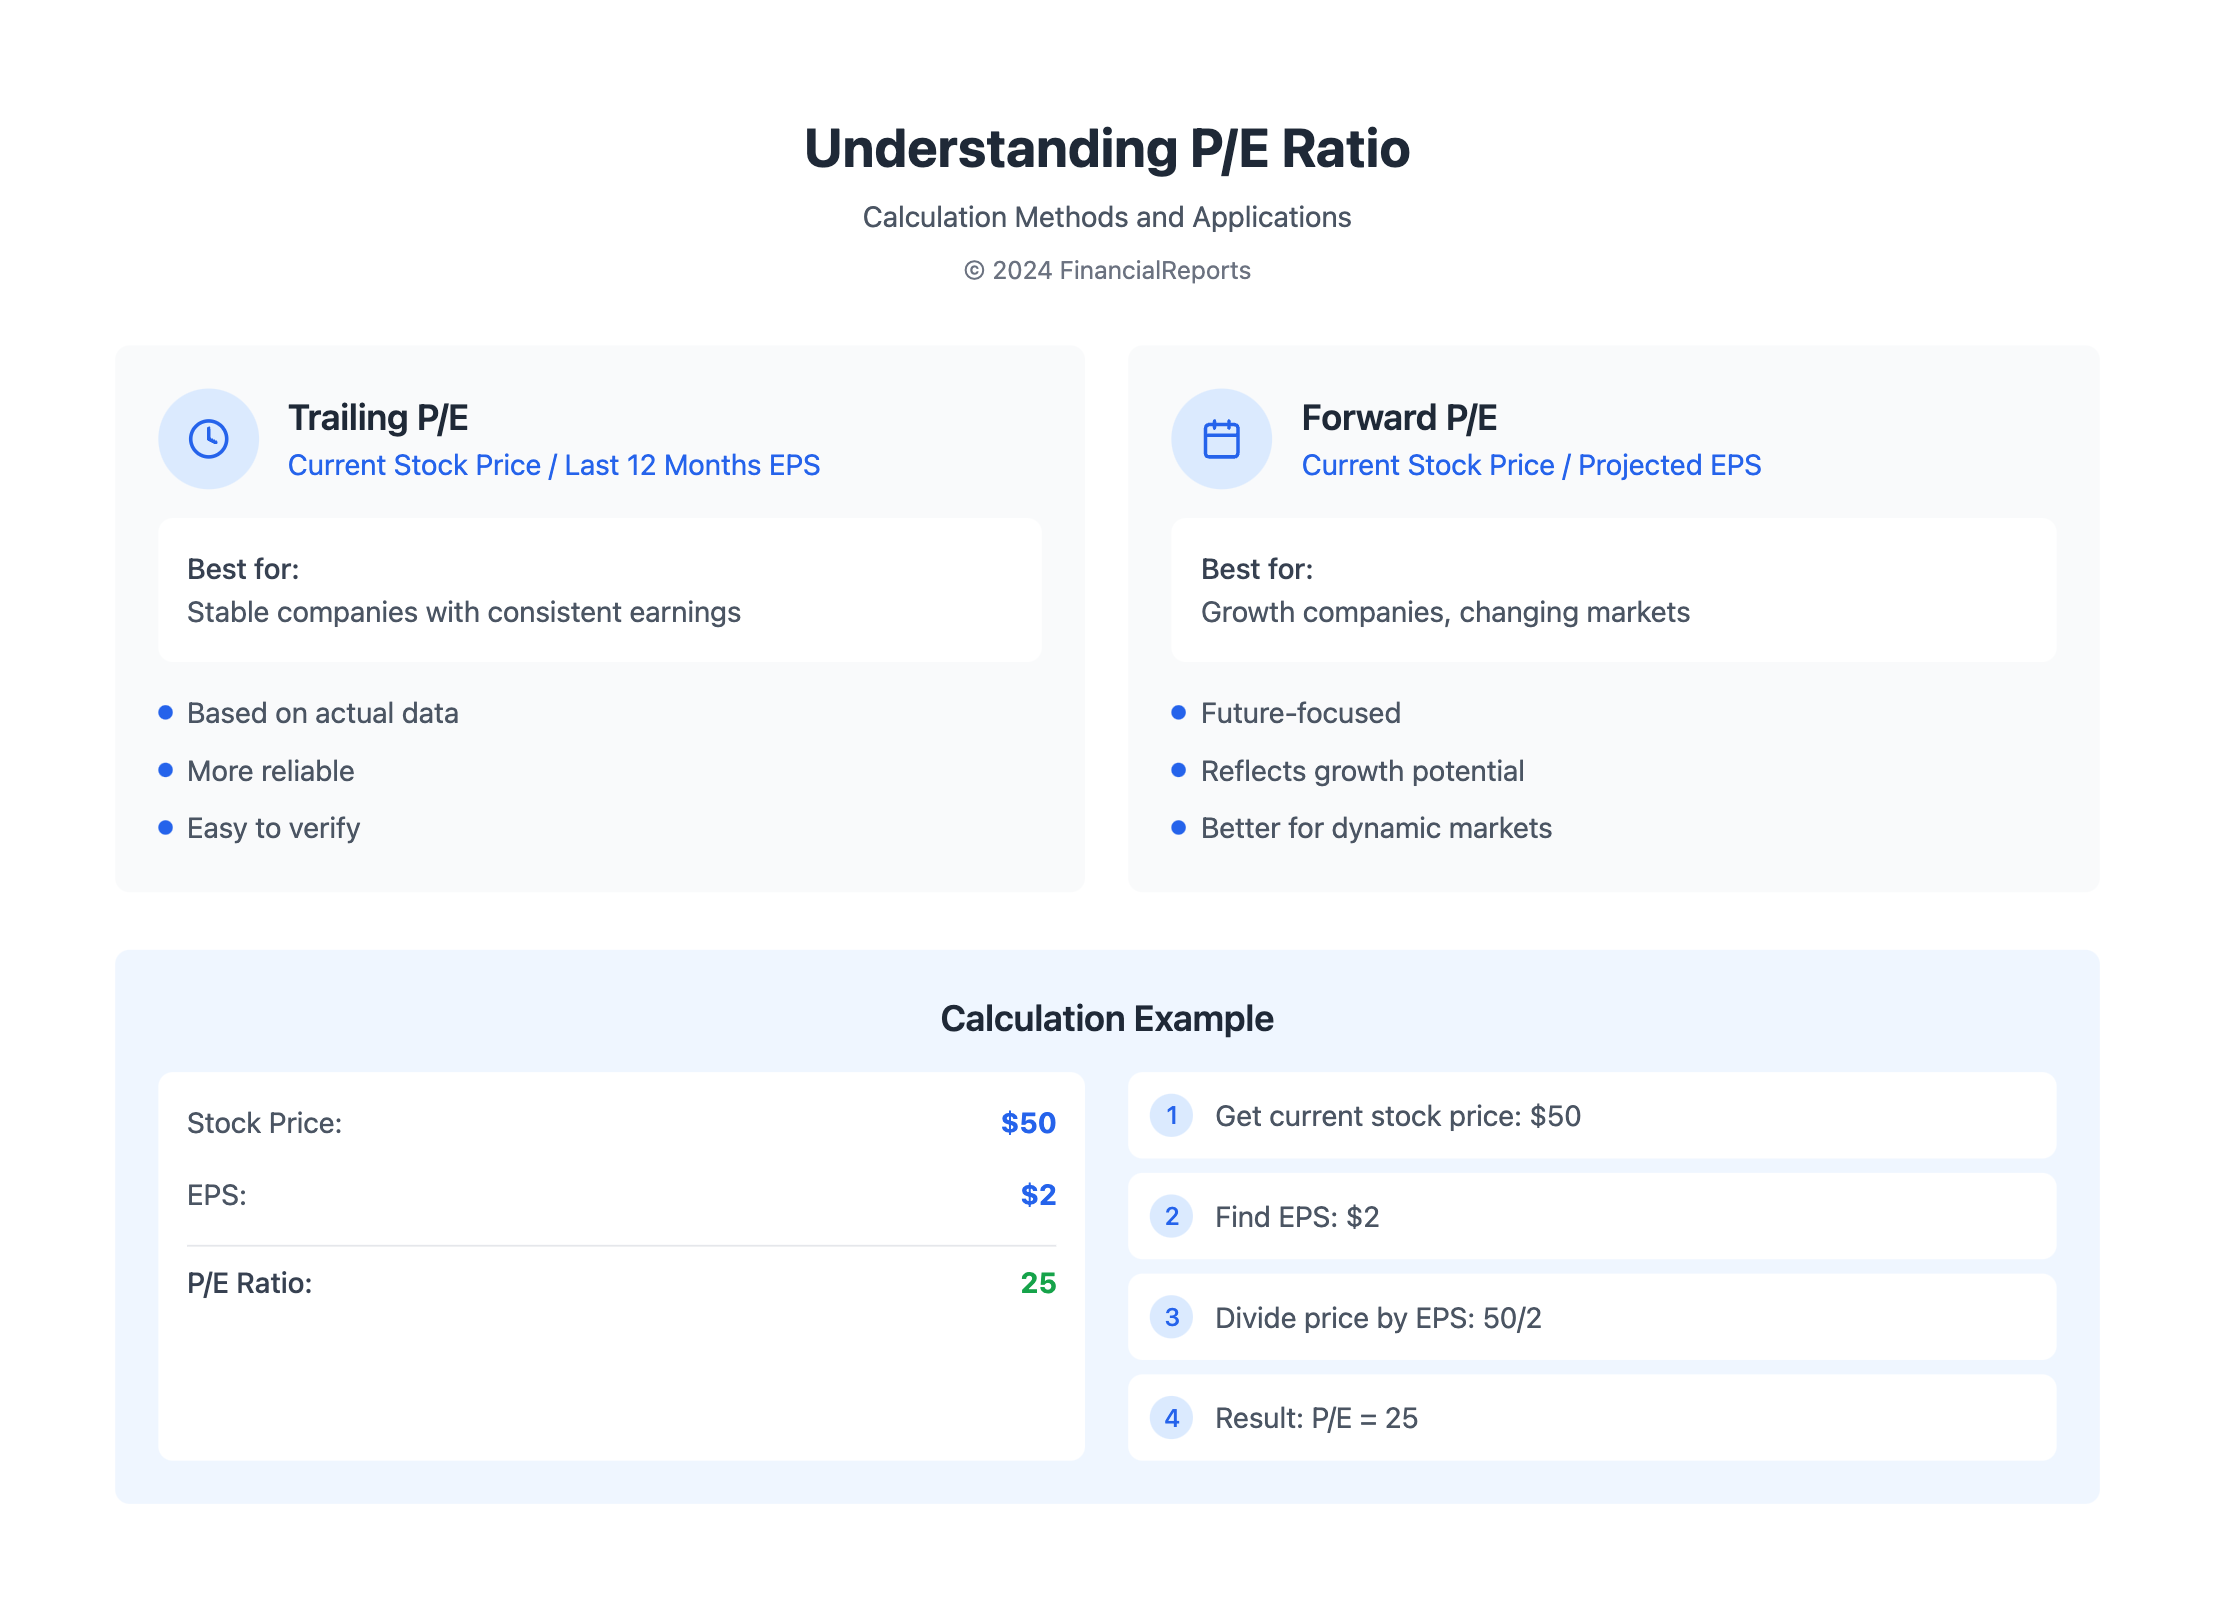Select the Understanding P/E Ratio title
The width and height of the screenshot is (2215, 1619).
(x=1107, y=149)
